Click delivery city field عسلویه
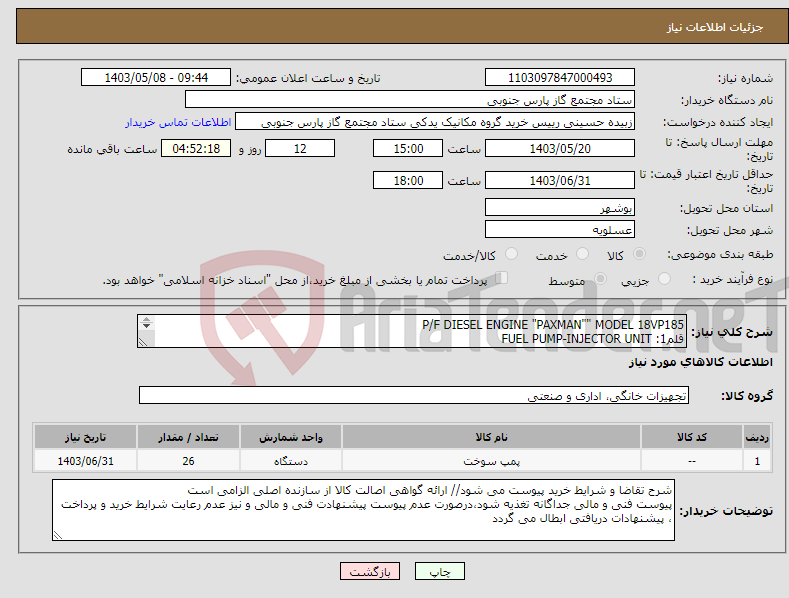Viewport: 789px width, 598px height. [560, 229]
